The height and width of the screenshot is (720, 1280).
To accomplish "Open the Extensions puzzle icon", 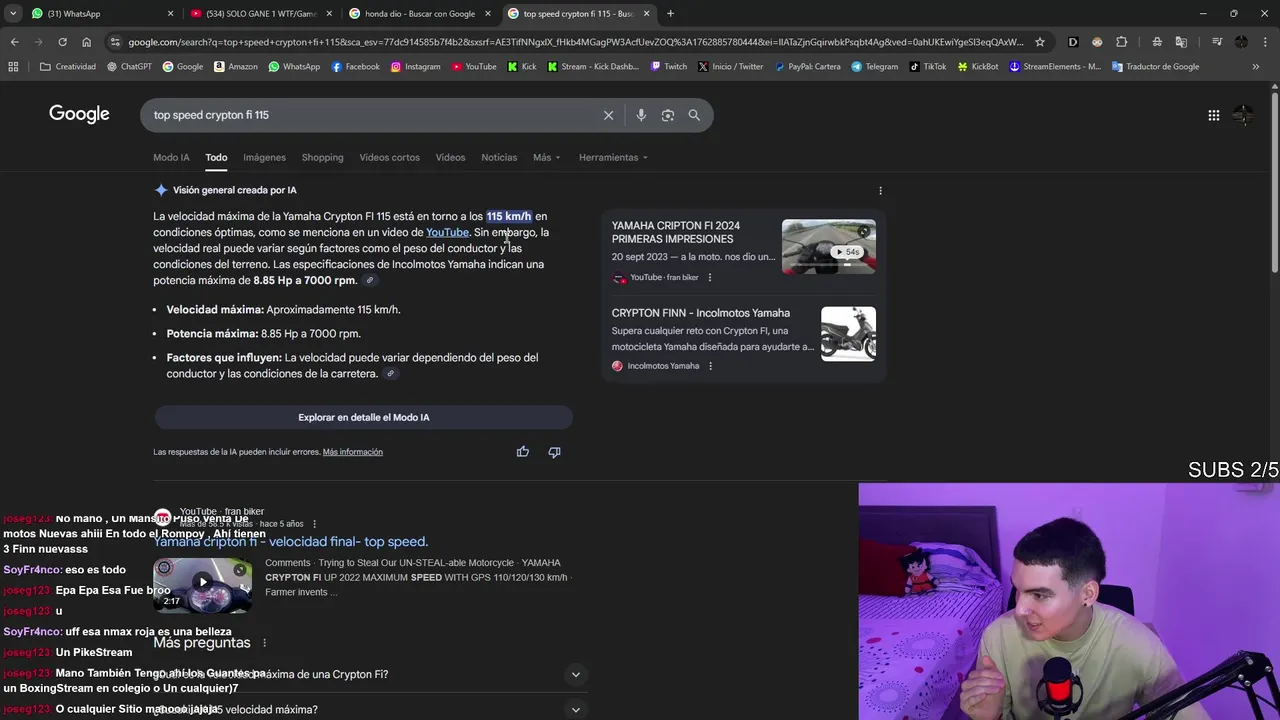I will (1121, 42).
